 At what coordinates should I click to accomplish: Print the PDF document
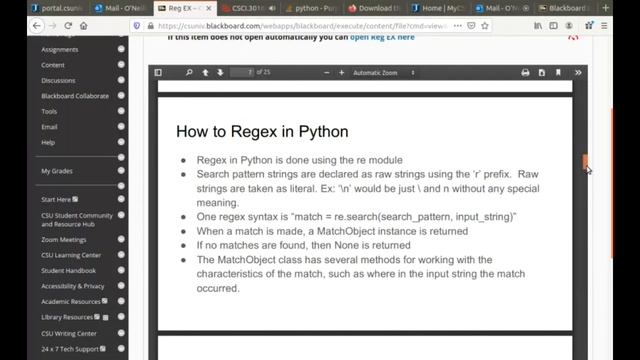pos(525,73)
